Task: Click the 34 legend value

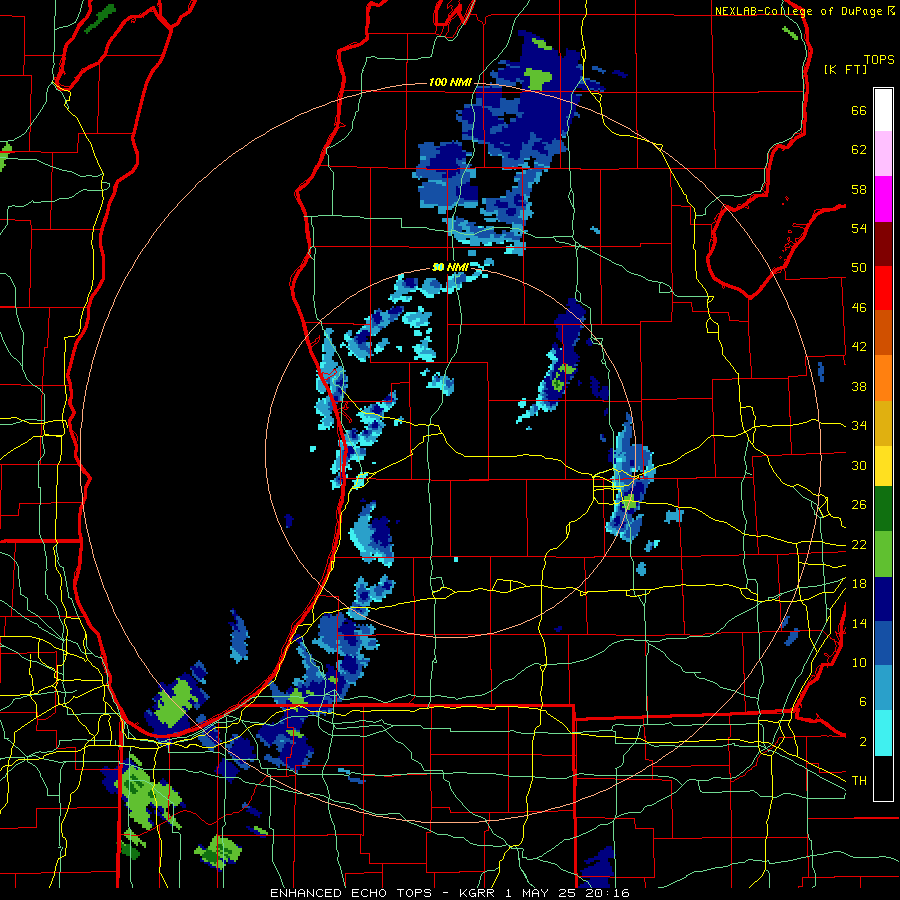Action: click(x=859, y=425)
